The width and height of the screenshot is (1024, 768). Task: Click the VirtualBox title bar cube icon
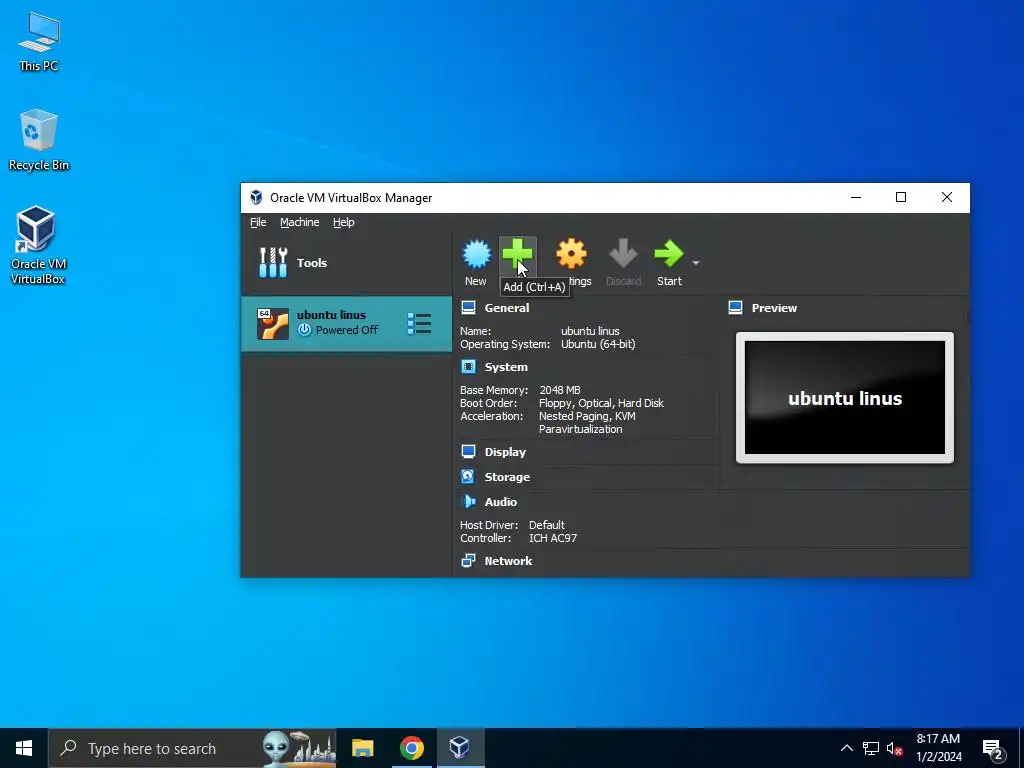pyautogui.click(x=256, y=198)
